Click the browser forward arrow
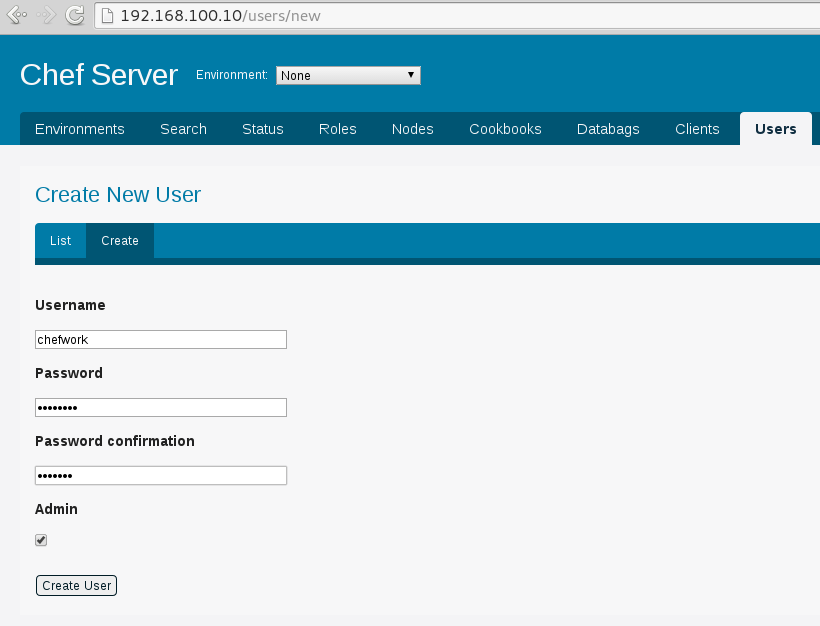This screenshot has height=626, width=820. [46, 15]
